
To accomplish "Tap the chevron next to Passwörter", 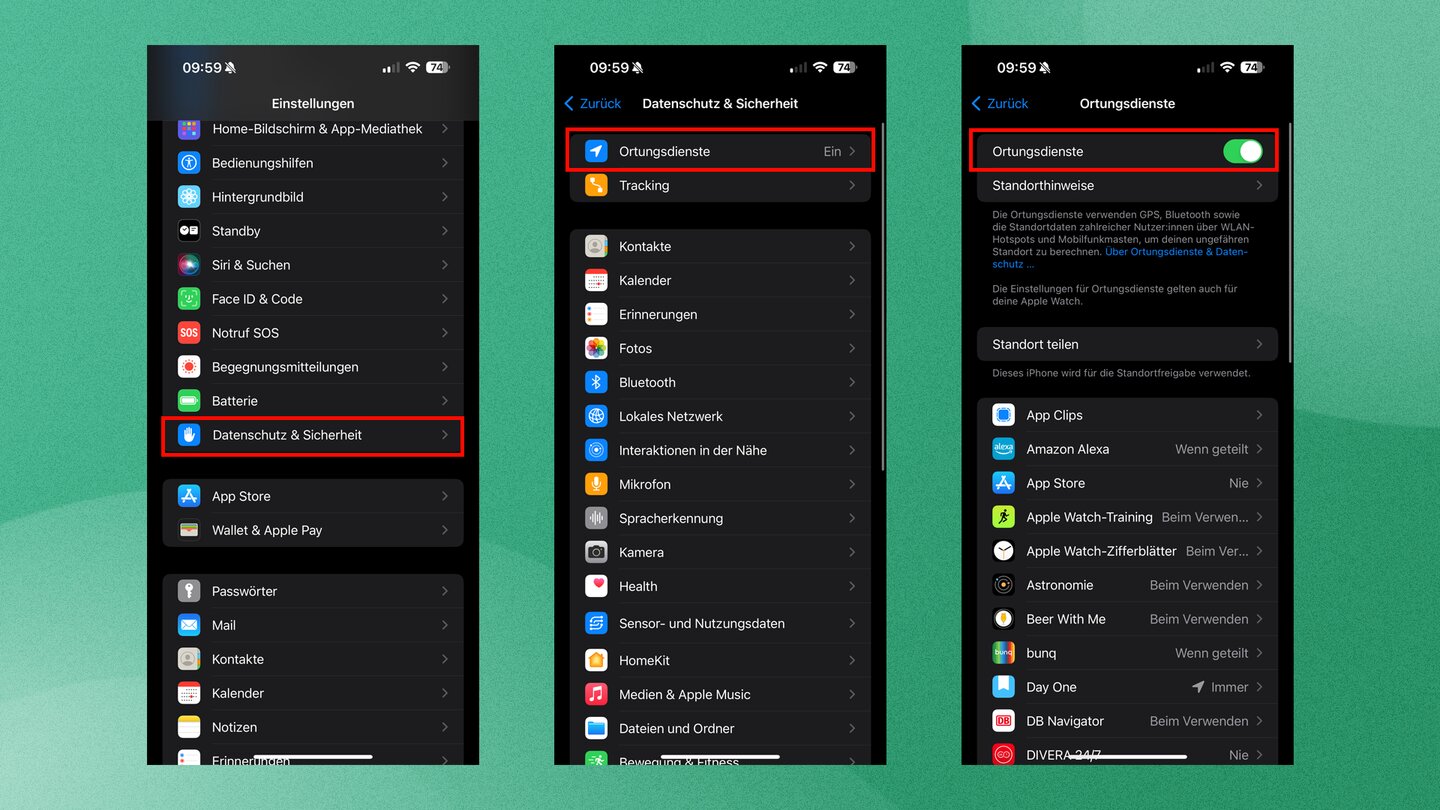I will tap(444, 592).
